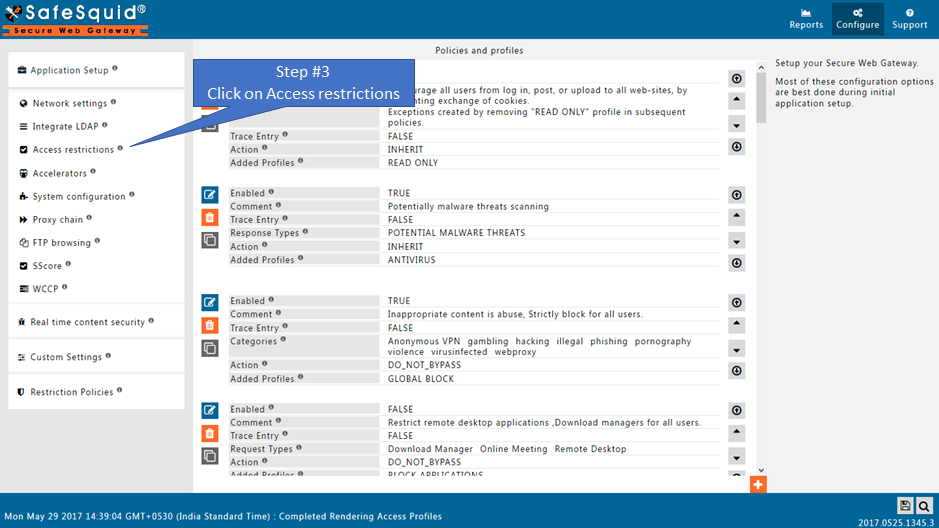Click the policies list scrollbar up arrow
The image size is (939, 528).
[761, 68]
